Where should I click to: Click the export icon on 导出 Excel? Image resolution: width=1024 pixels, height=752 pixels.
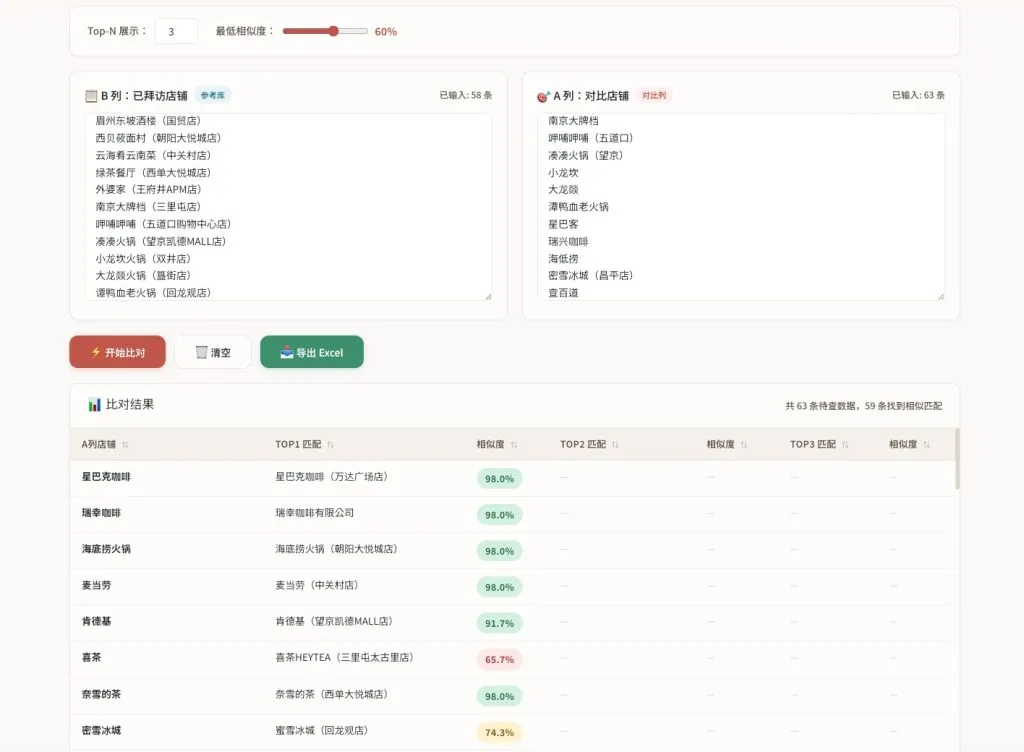(287, 352)
